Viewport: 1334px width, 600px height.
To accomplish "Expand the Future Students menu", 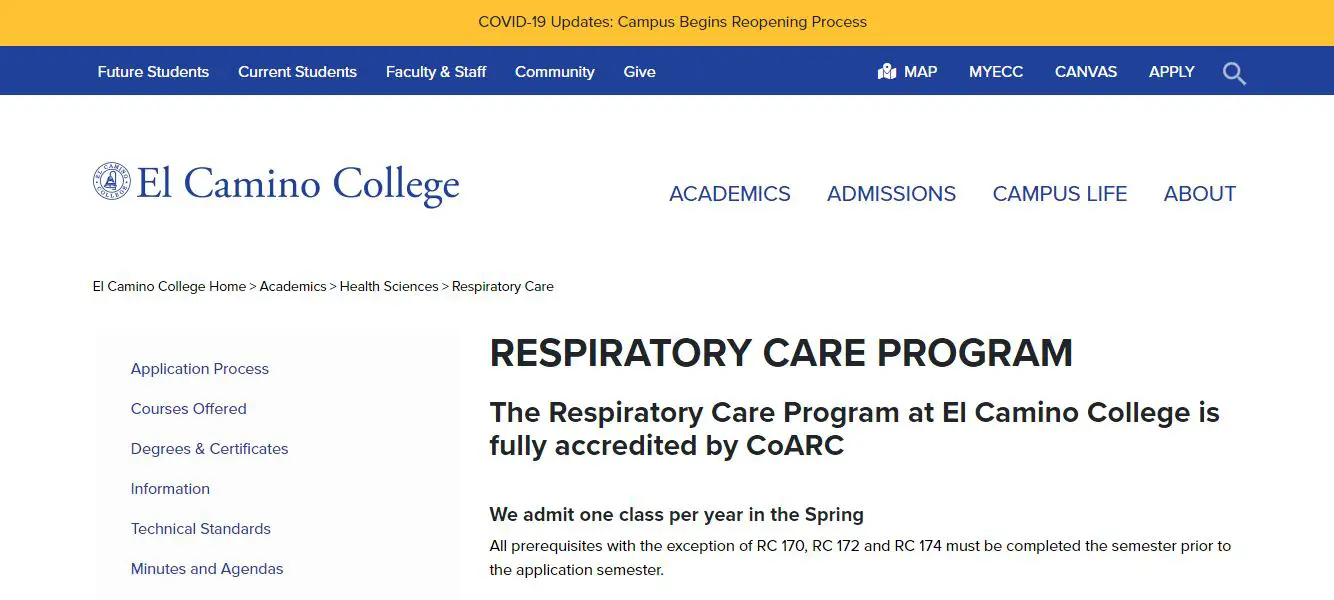I will tap(152, 71).
